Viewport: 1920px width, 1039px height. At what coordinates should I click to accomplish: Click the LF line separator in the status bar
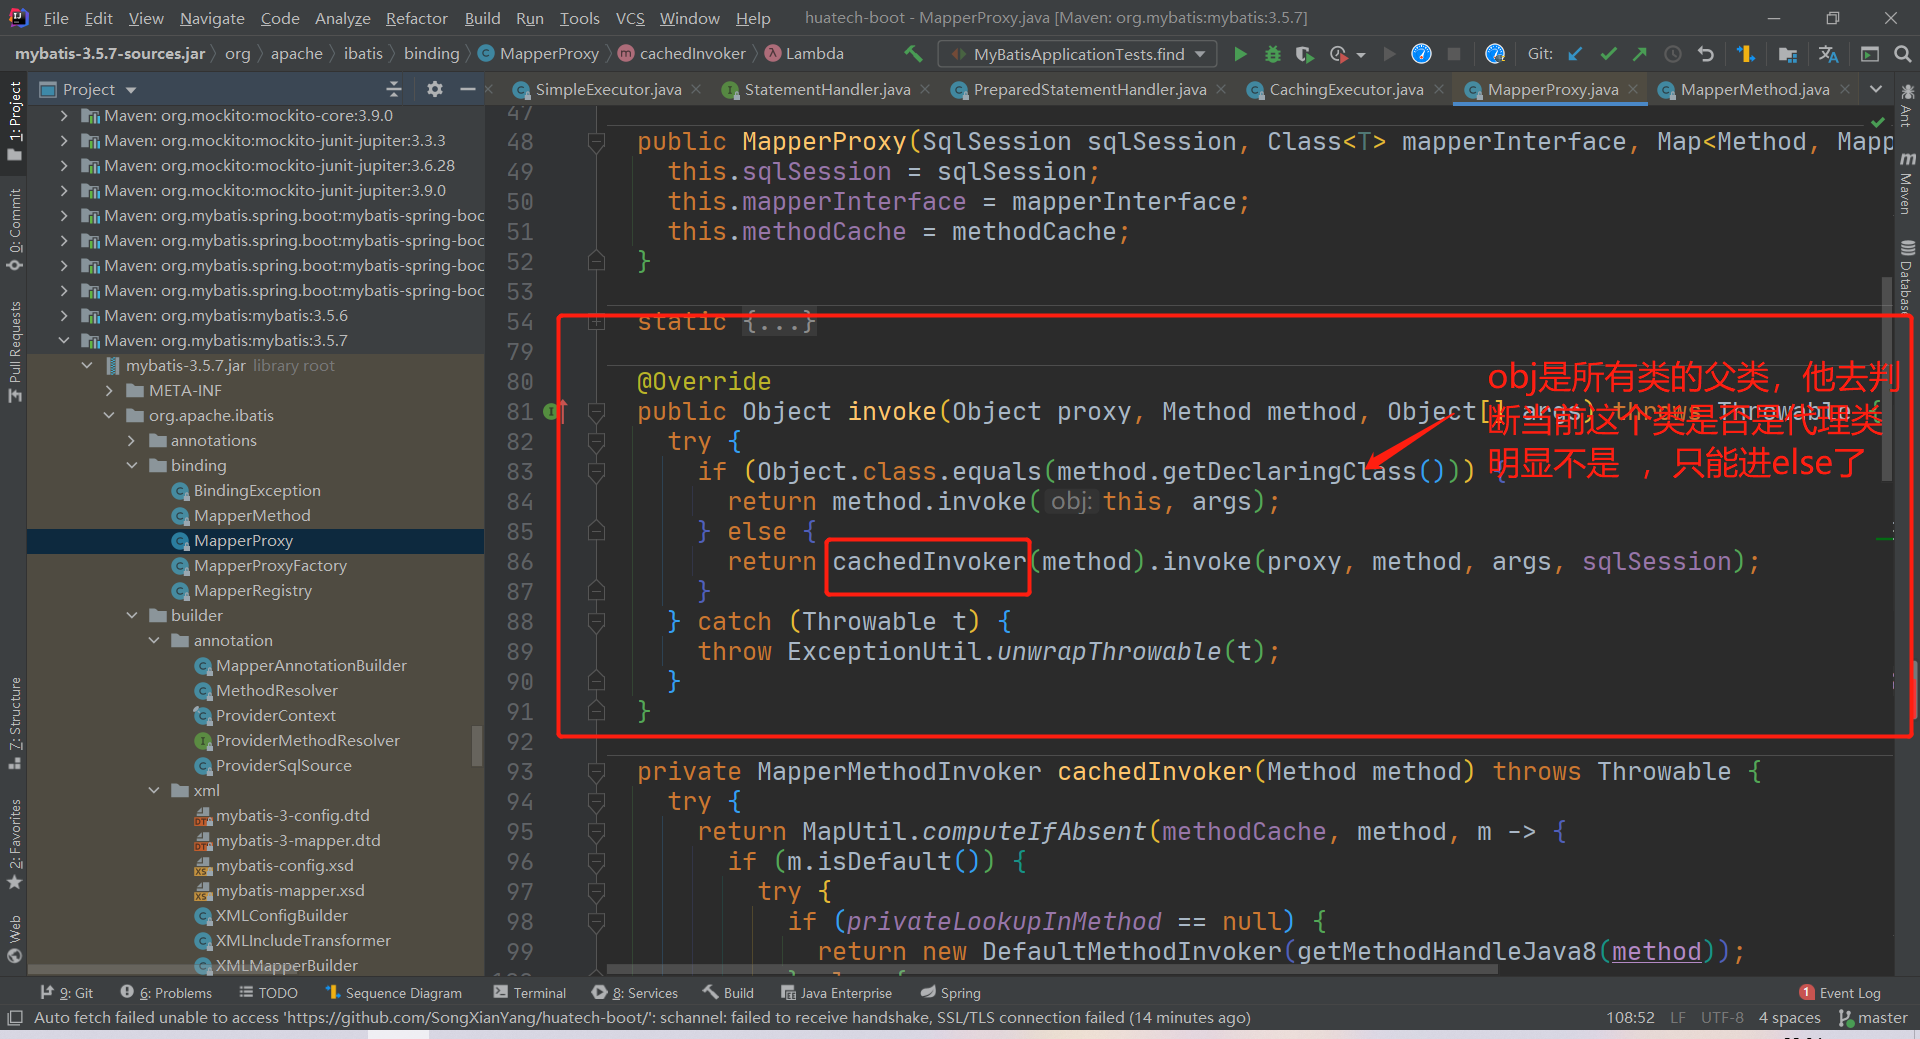pos(1677,1018)
